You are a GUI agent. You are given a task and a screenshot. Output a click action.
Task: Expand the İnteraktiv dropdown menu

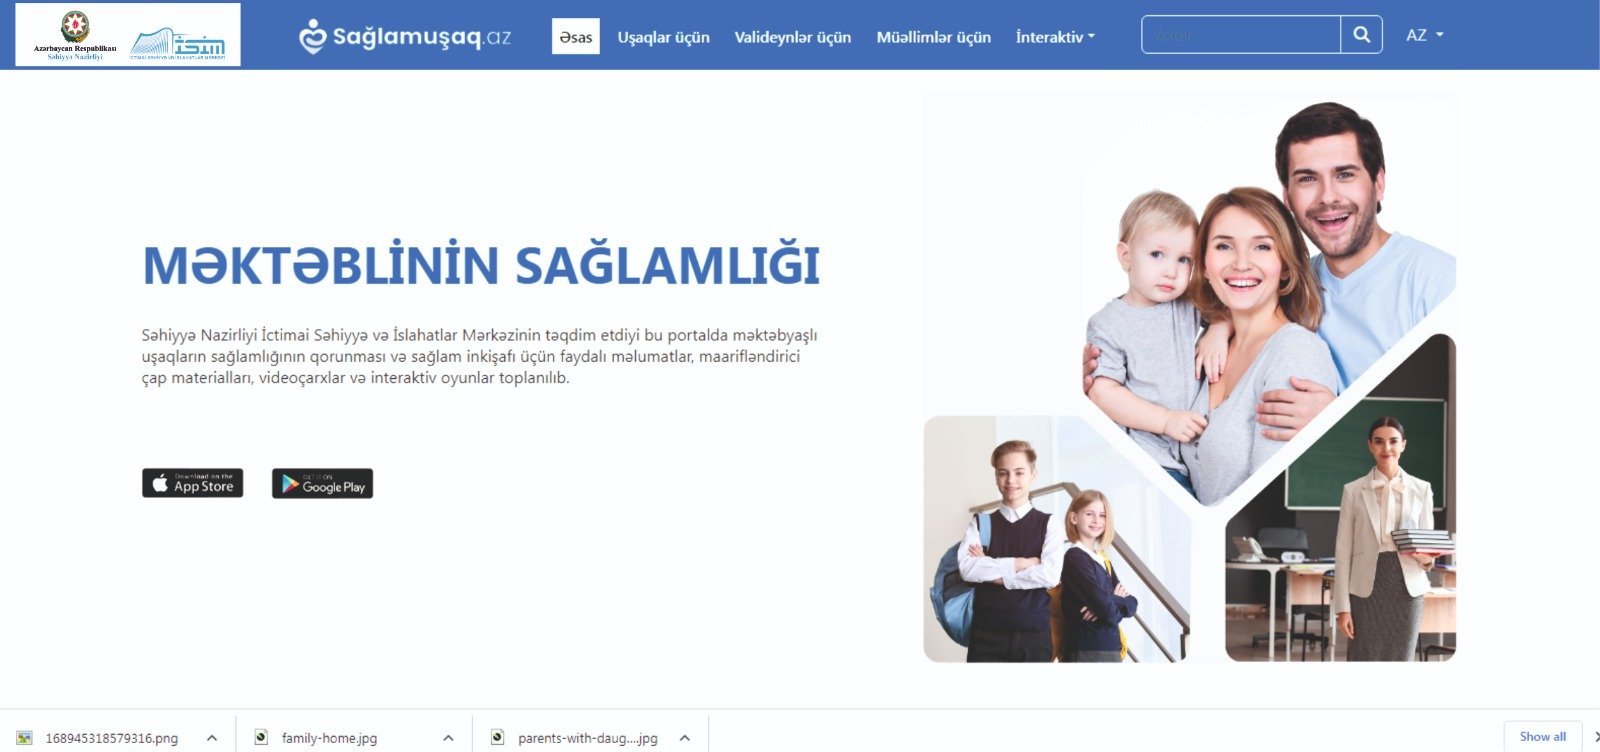(x=1055, y=37)
